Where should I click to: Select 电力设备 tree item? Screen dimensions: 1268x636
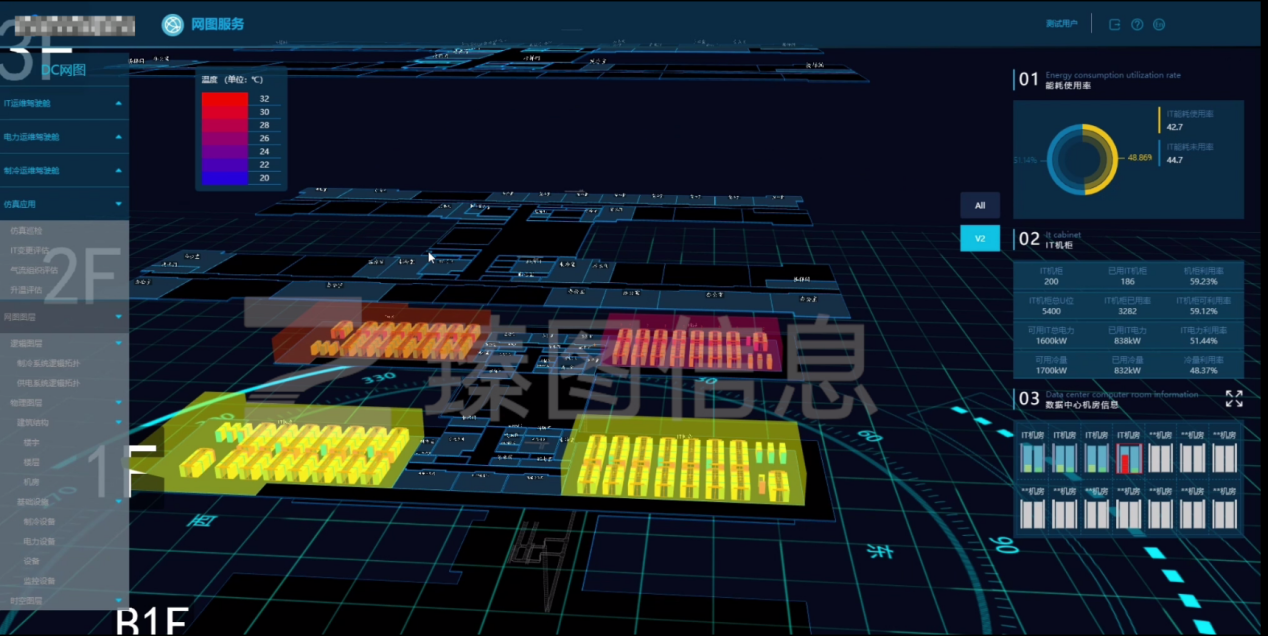coord(39,541)
